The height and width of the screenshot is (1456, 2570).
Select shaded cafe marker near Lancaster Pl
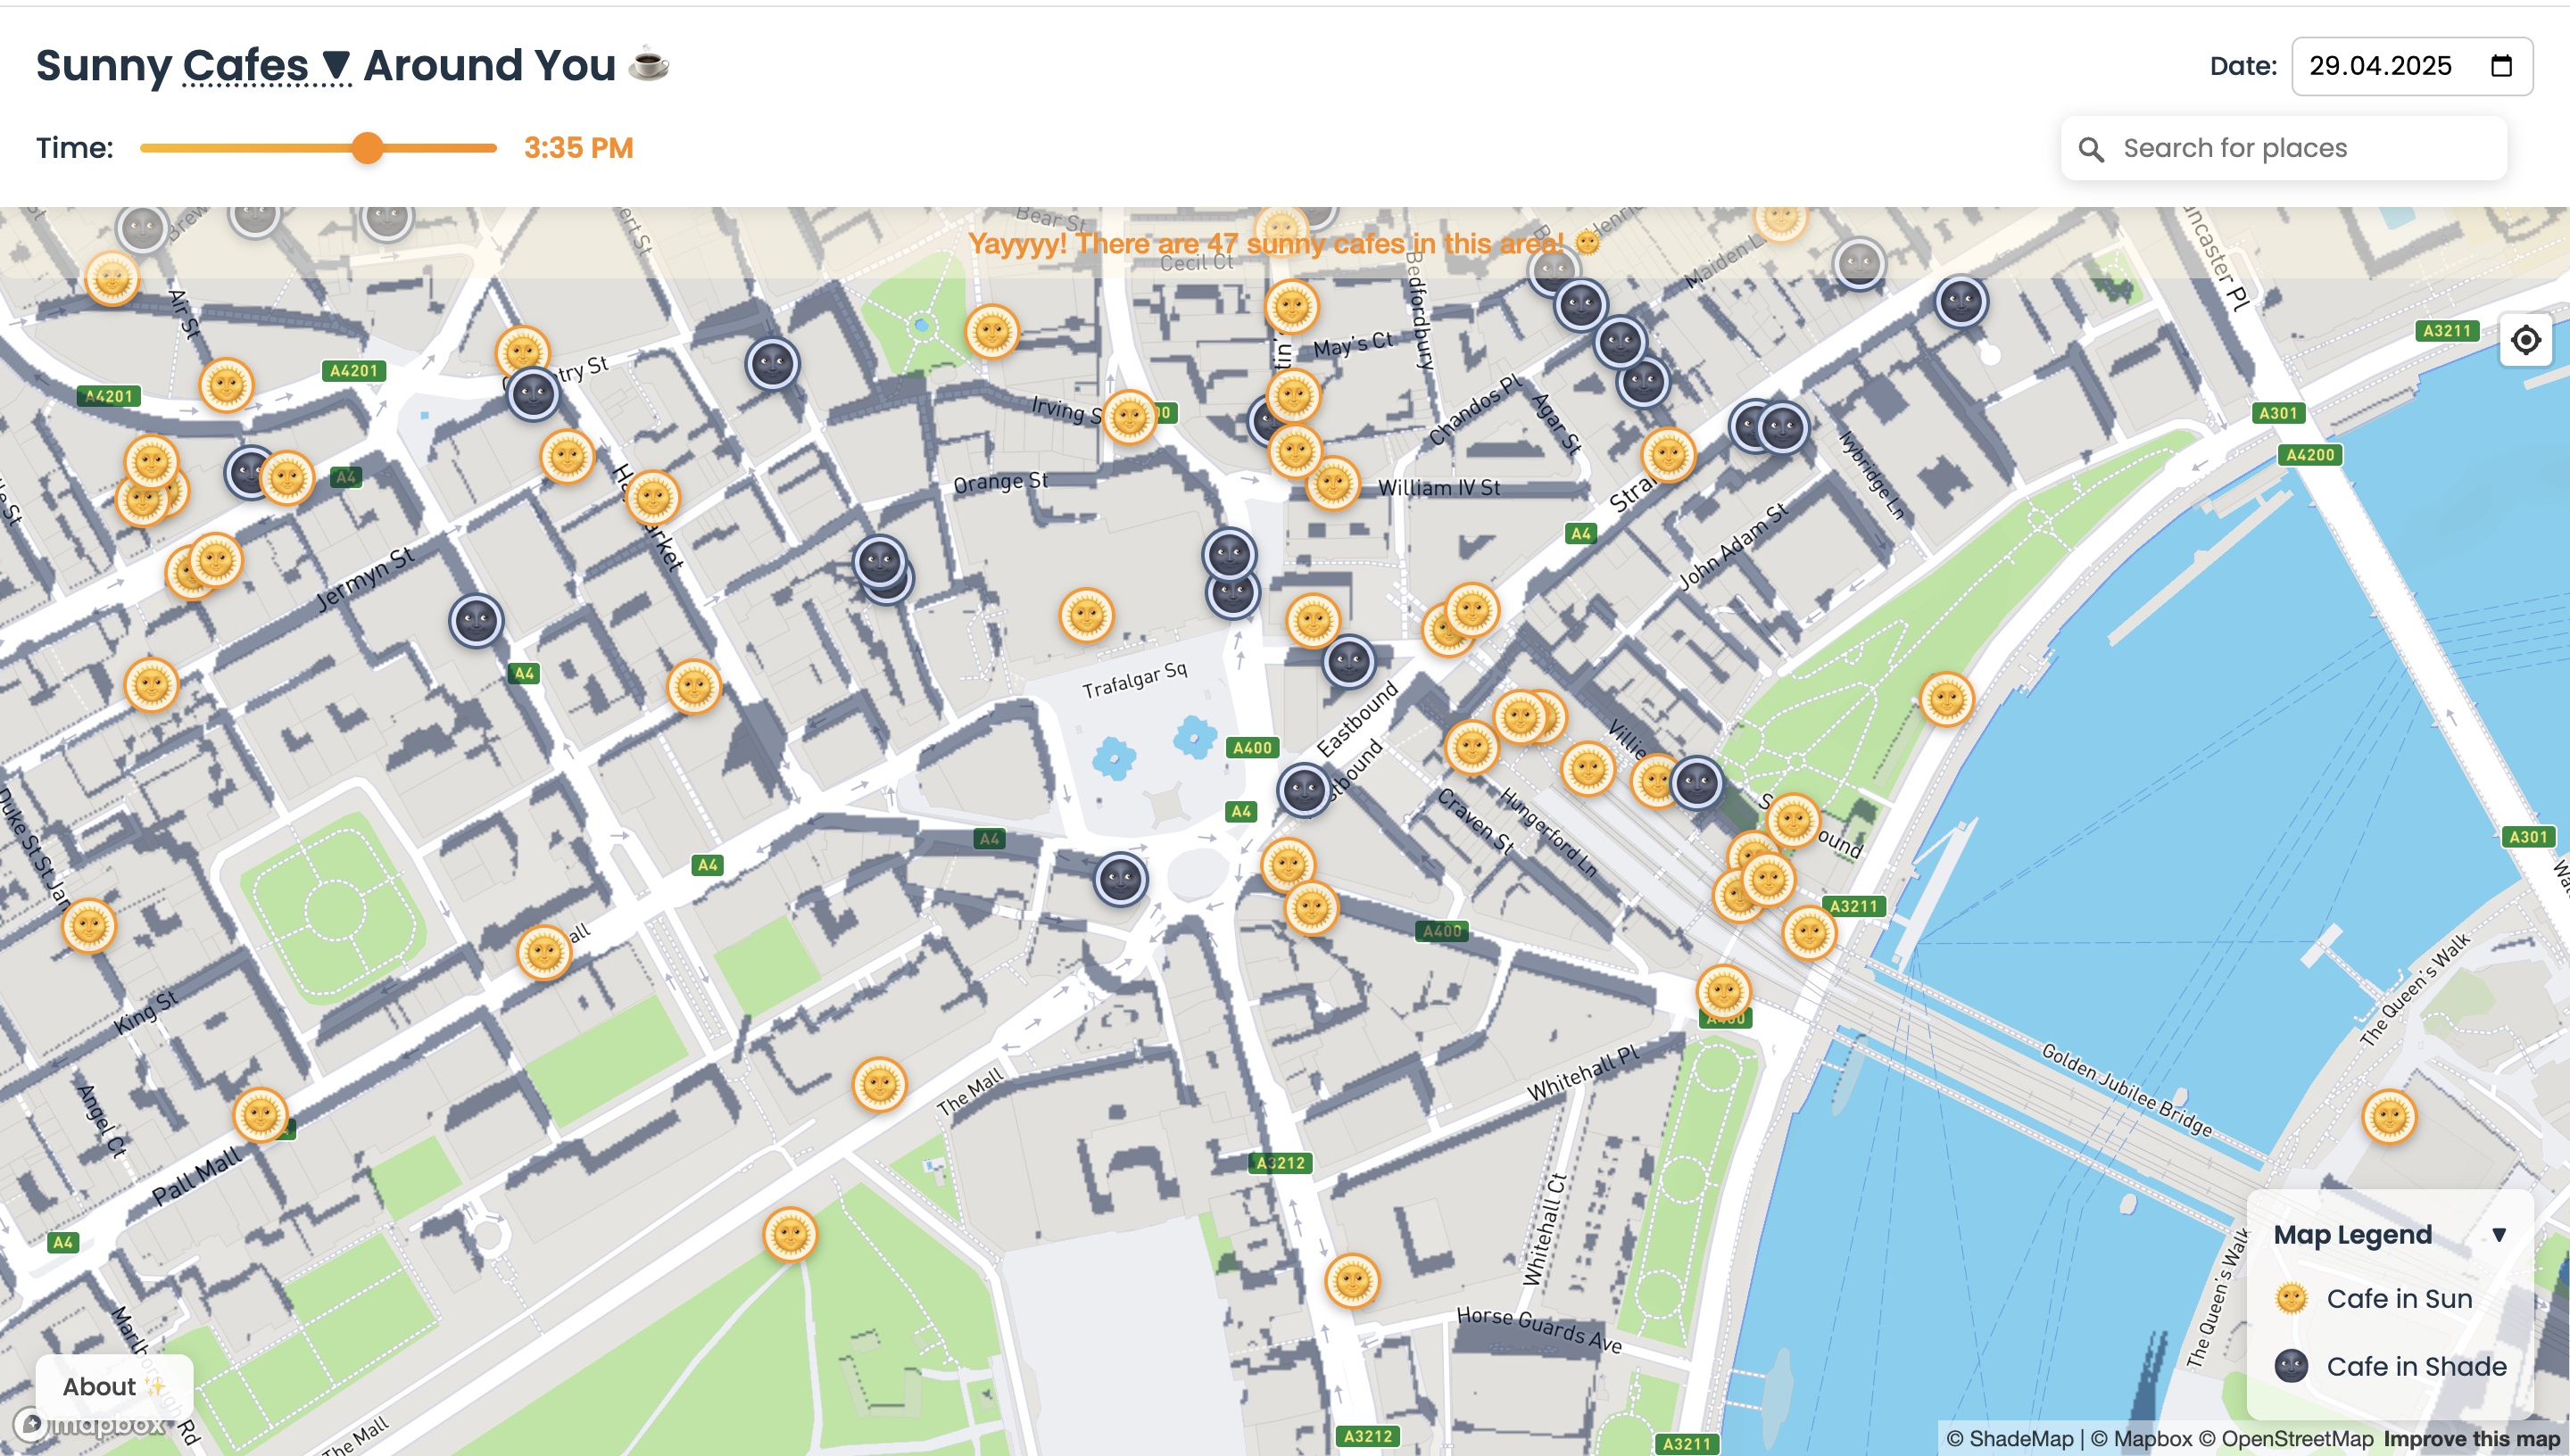tap(1961, 302)
